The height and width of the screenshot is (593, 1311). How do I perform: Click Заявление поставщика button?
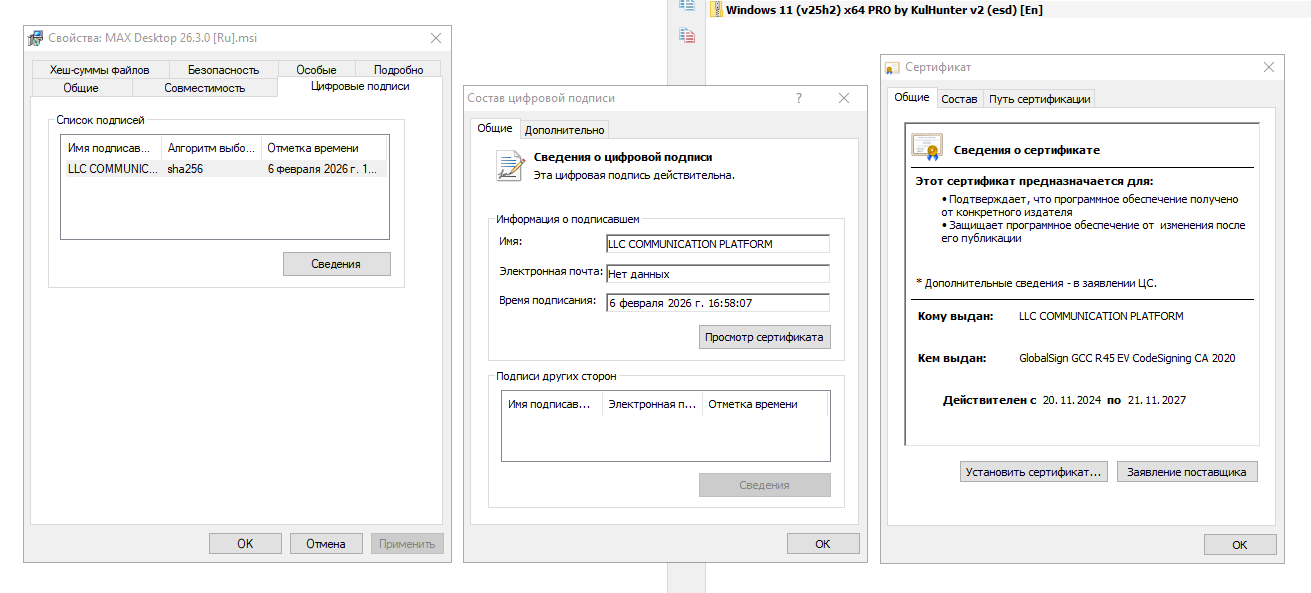[1187, 472]
